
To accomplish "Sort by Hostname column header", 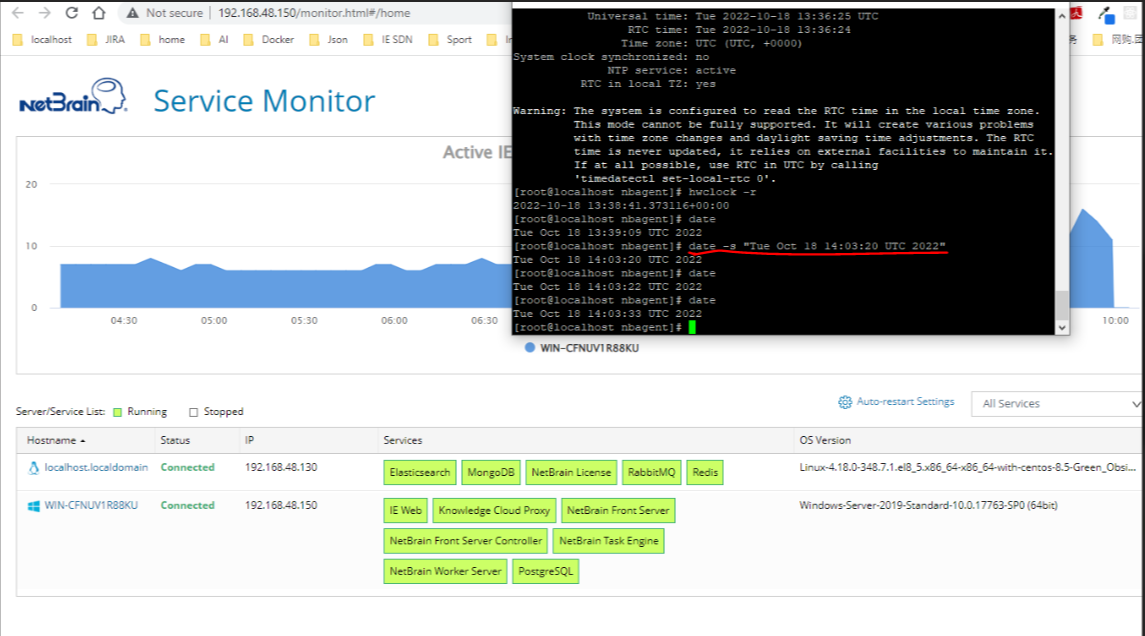I will 55,440.
